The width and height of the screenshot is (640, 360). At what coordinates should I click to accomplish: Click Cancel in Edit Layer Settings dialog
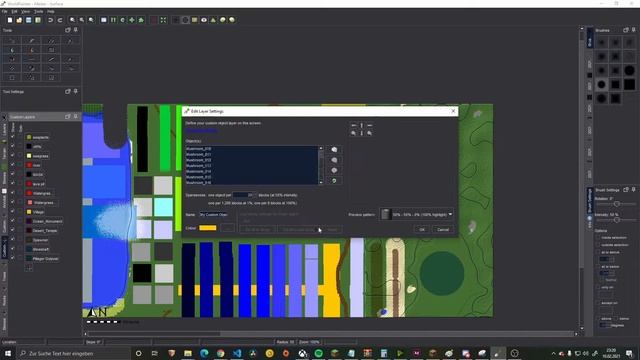[443, 229]
